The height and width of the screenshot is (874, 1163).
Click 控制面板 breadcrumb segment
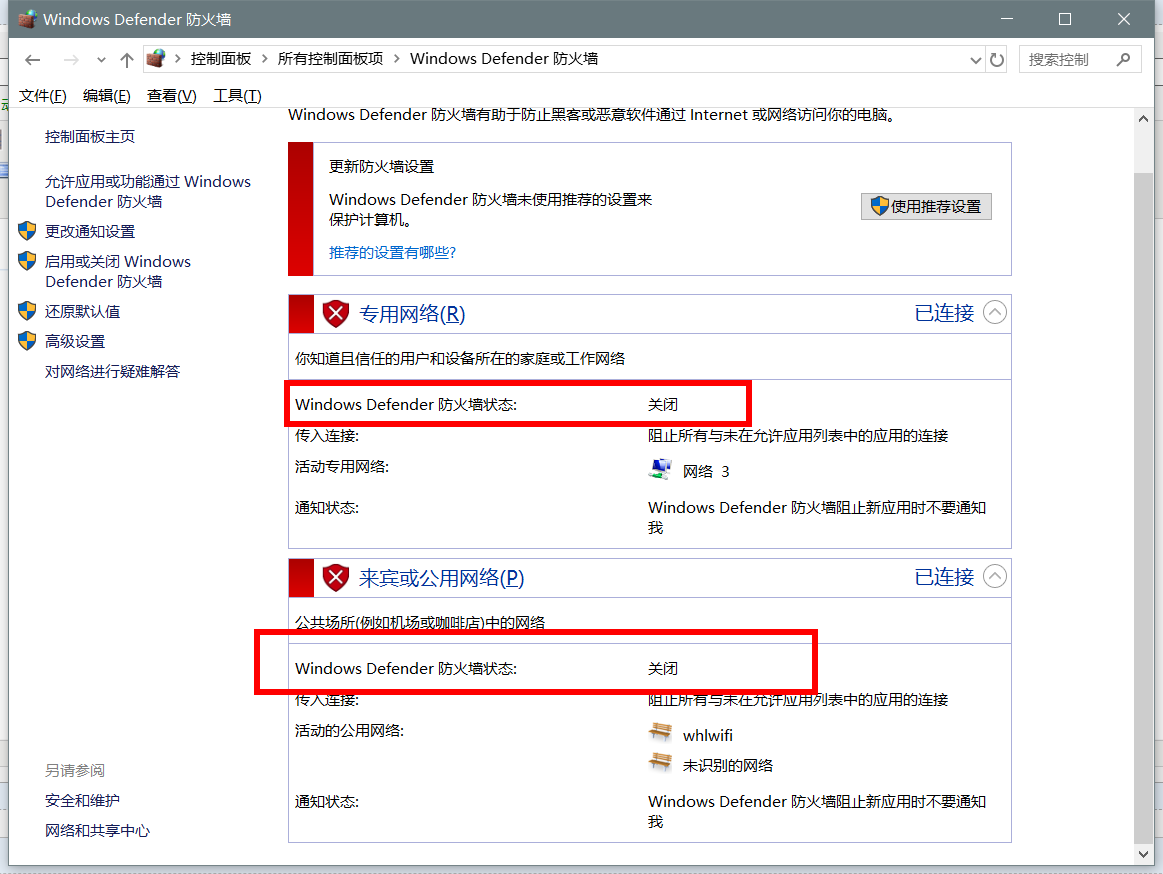click(x=221, y=59)
